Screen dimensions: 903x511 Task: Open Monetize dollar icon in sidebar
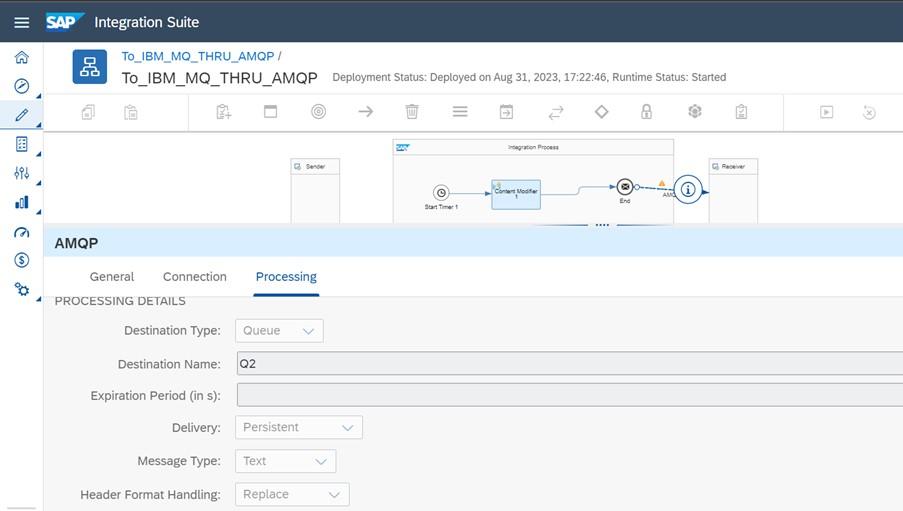[x=21, y=260]
